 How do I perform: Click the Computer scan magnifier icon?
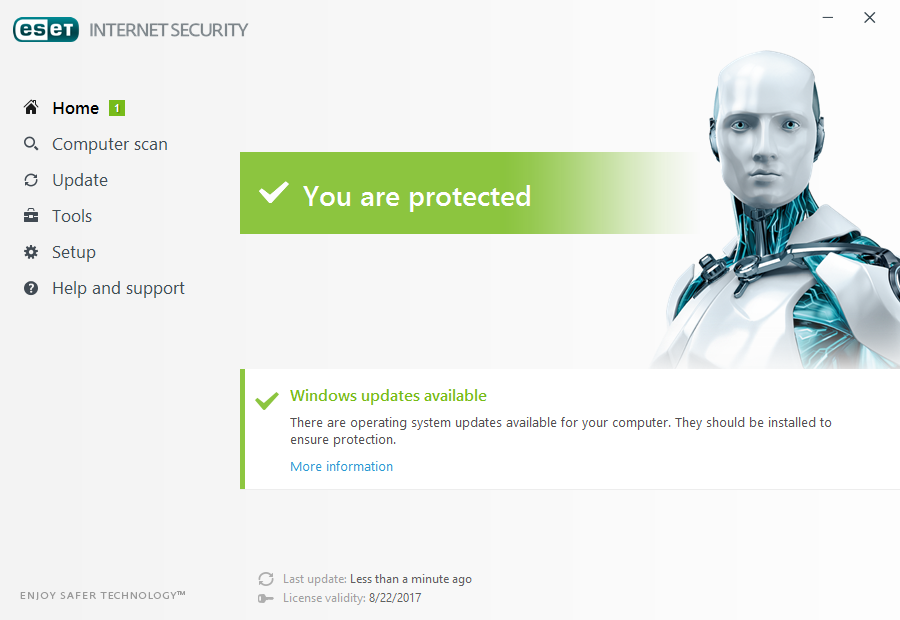[x=31, y=144]
